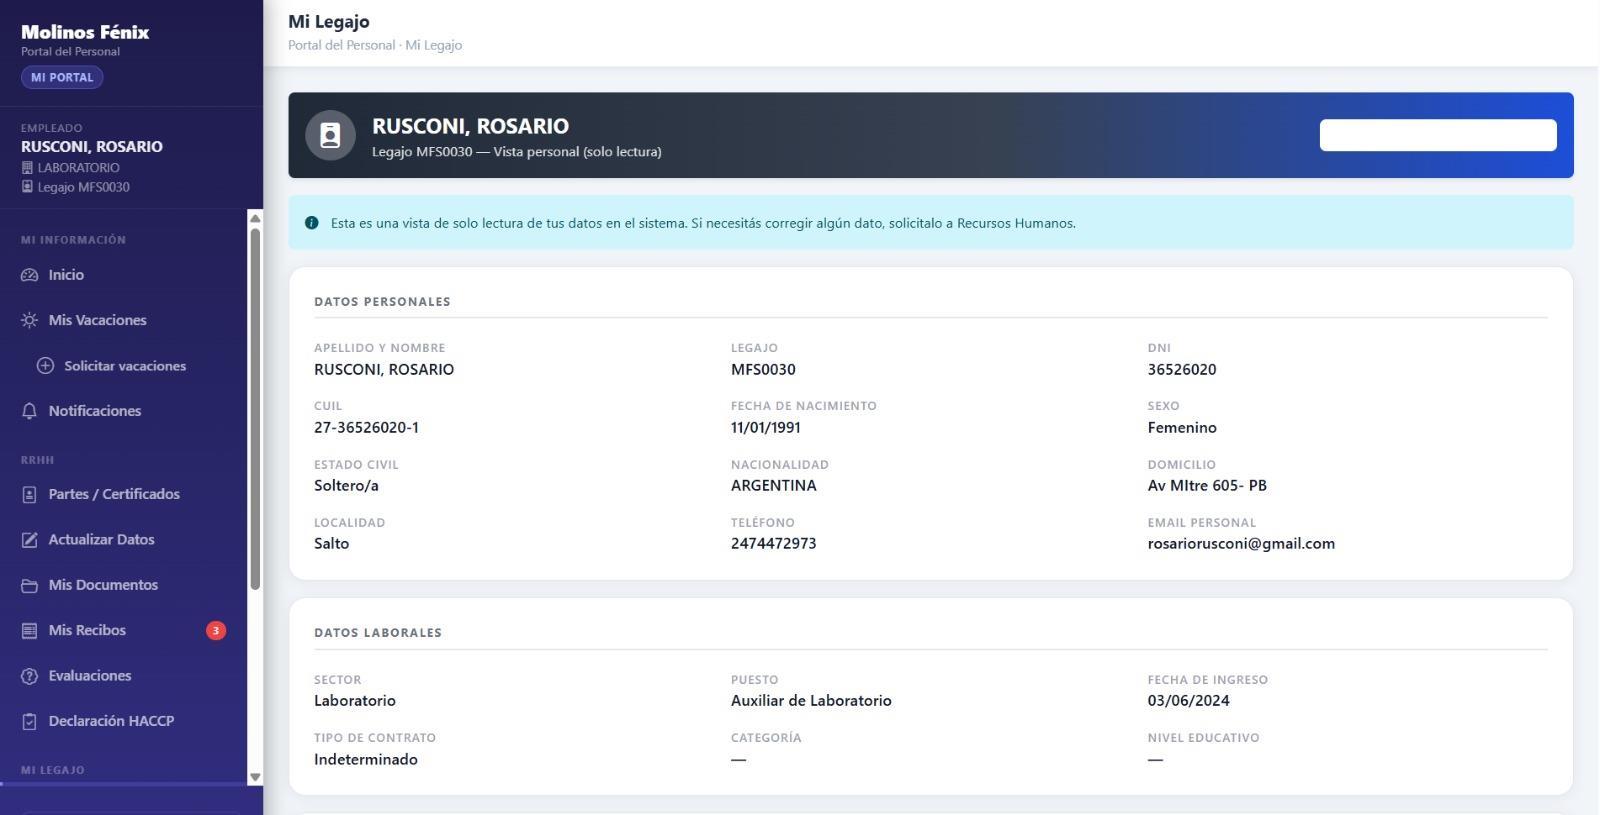Click the bell icon beside Notificaciones
The image size is (1600, 815).
coord(29,411)
